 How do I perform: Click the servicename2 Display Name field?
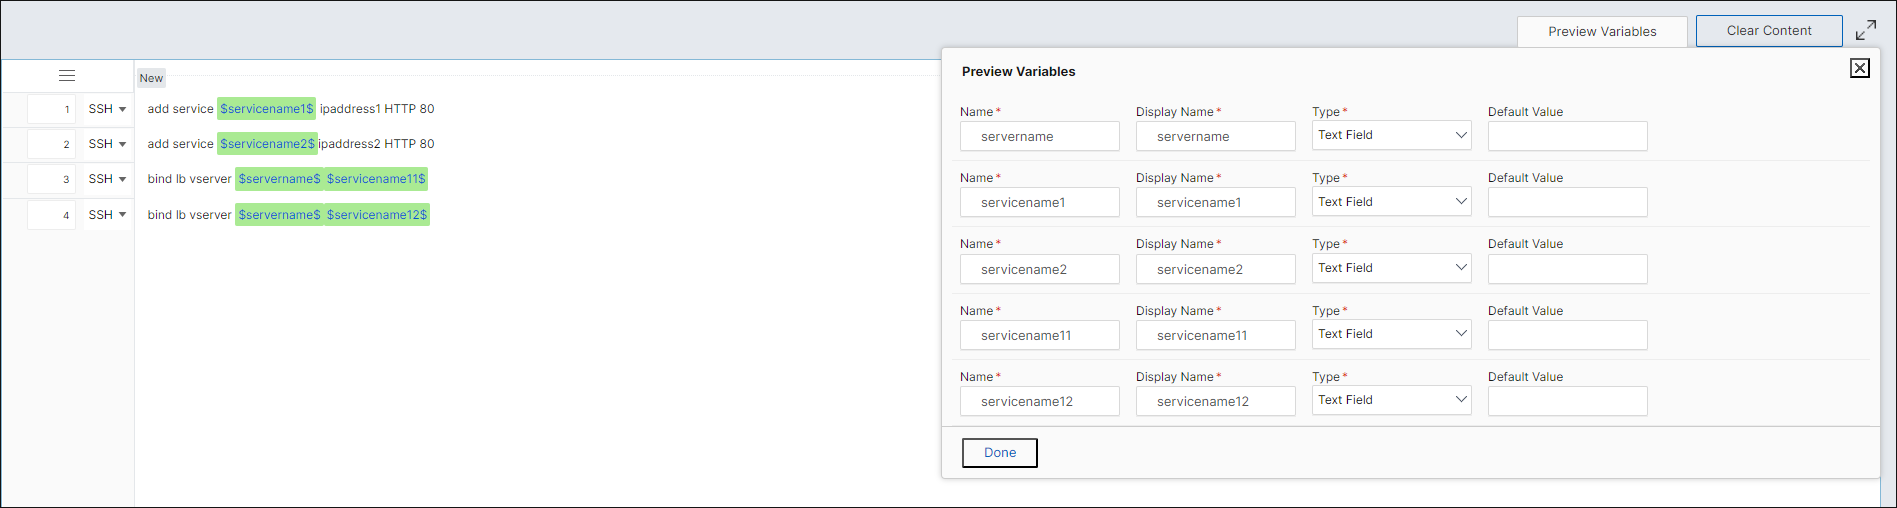click(x=1216, y=269)
